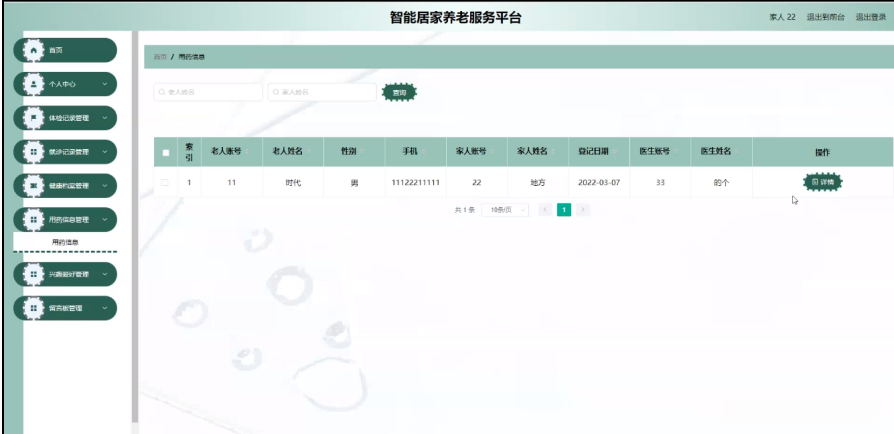Click 退出到前台 in top bar

(x=826, y=17)
